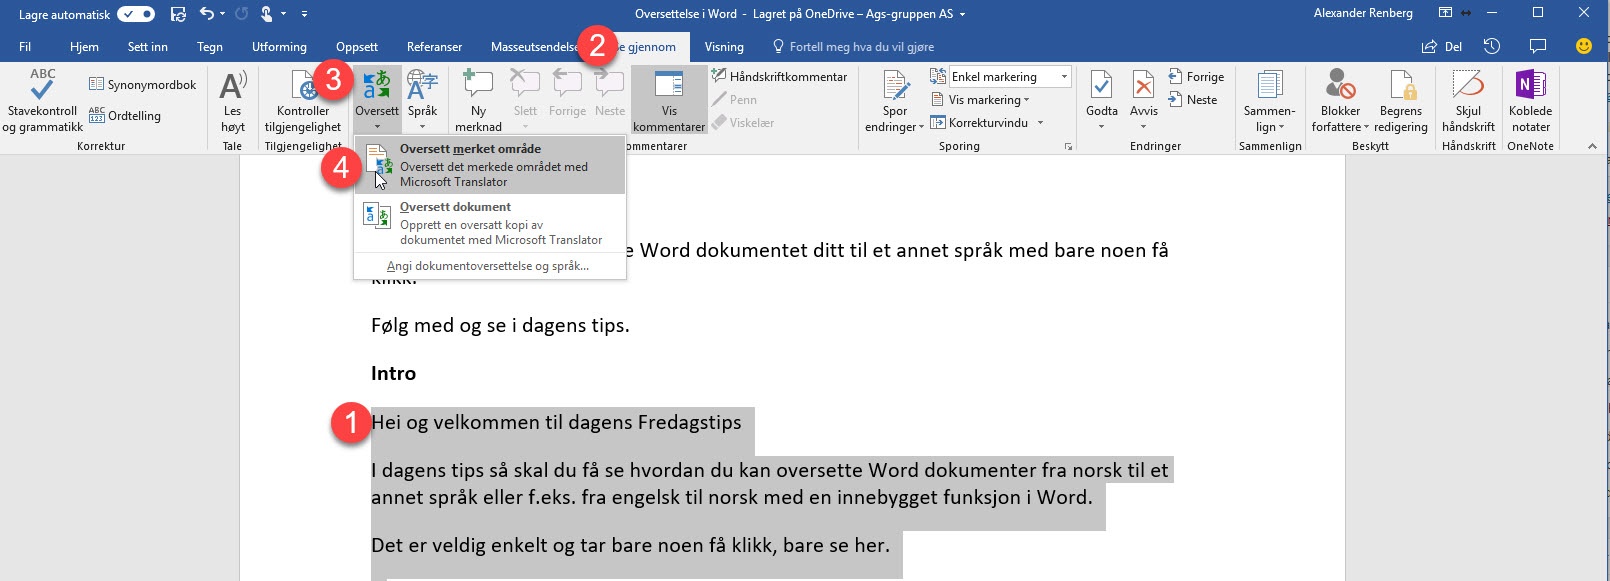Click the Synonymordbok button
This screenshot has width=1610, height=581.
tap(142, 85)
